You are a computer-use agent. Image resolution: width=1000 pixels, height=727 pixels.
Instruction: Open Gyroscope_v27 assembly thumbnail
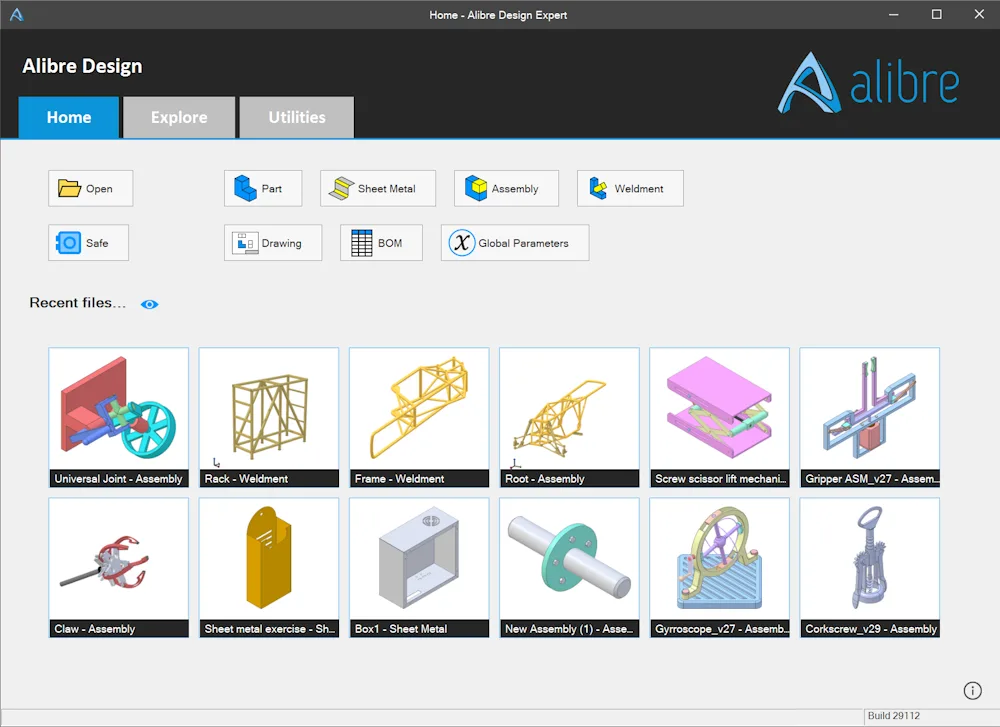719,568
